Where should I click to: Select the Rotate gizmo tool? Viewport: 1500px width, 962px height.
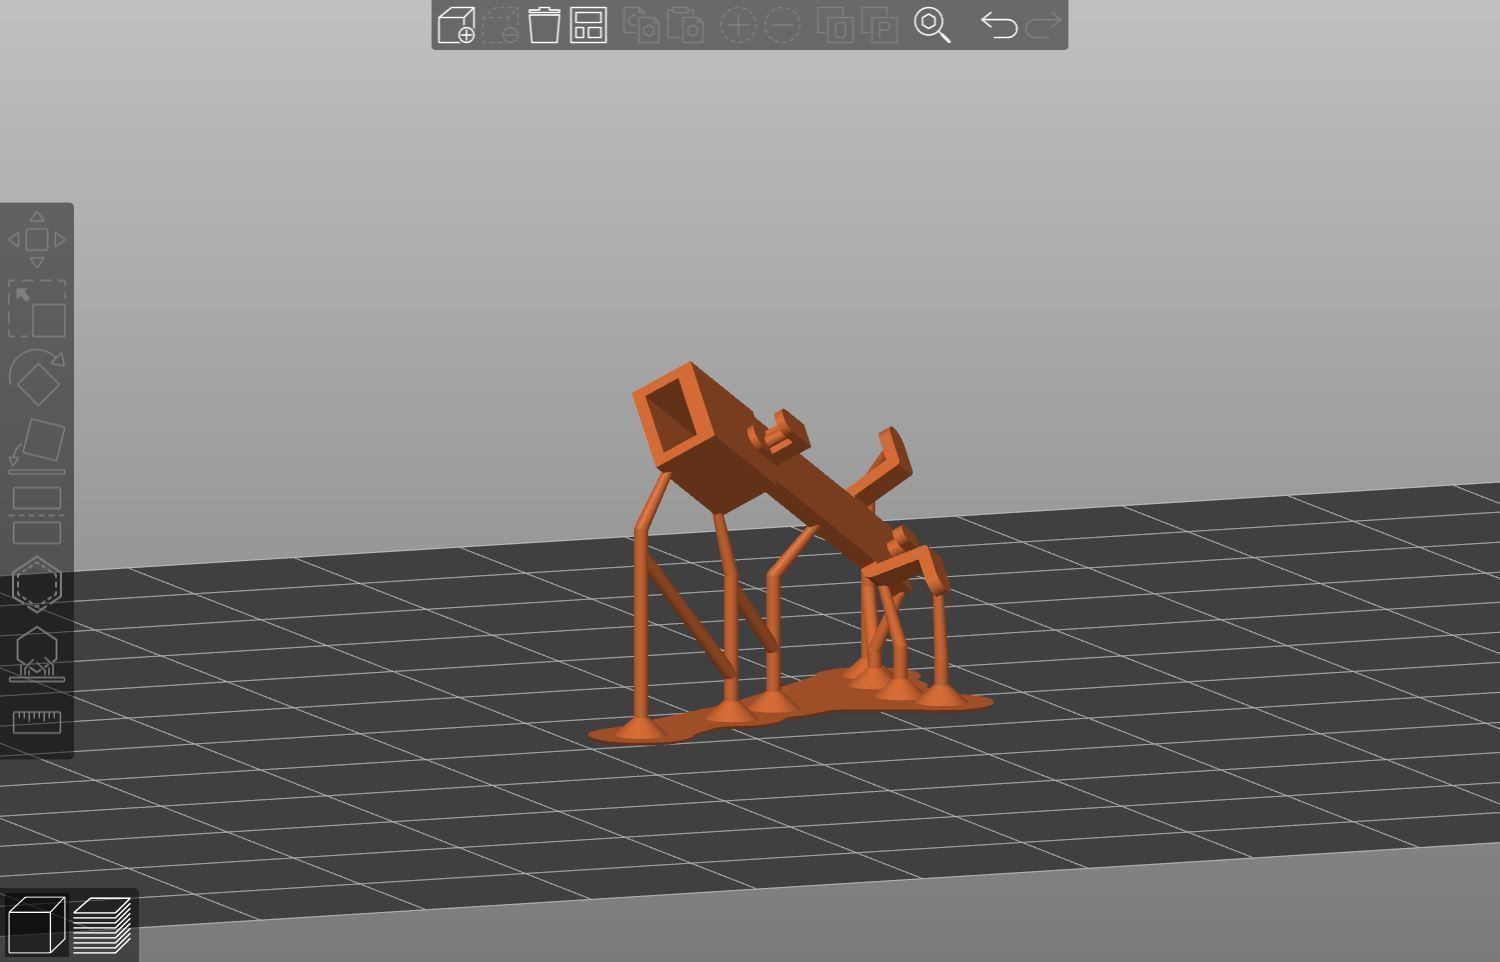coord(37,377)
